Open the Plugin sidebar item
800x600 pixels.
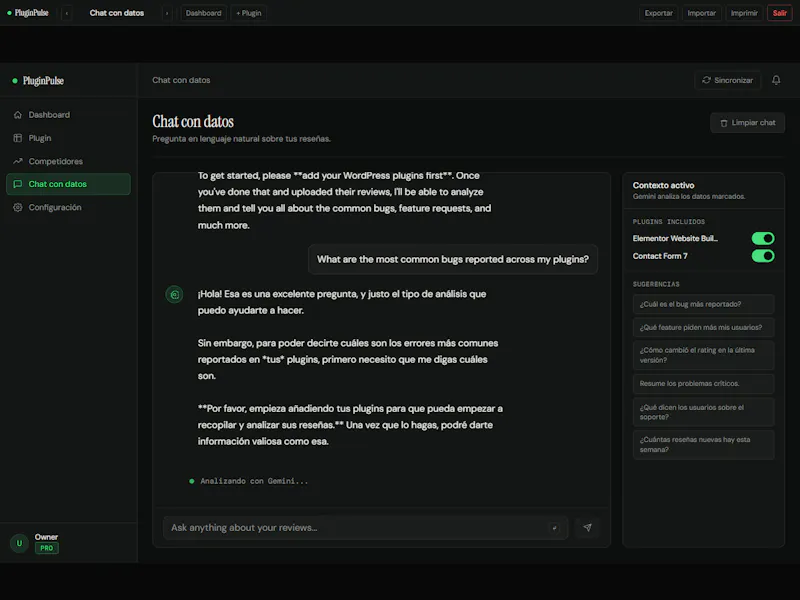(x=68, y=138)
